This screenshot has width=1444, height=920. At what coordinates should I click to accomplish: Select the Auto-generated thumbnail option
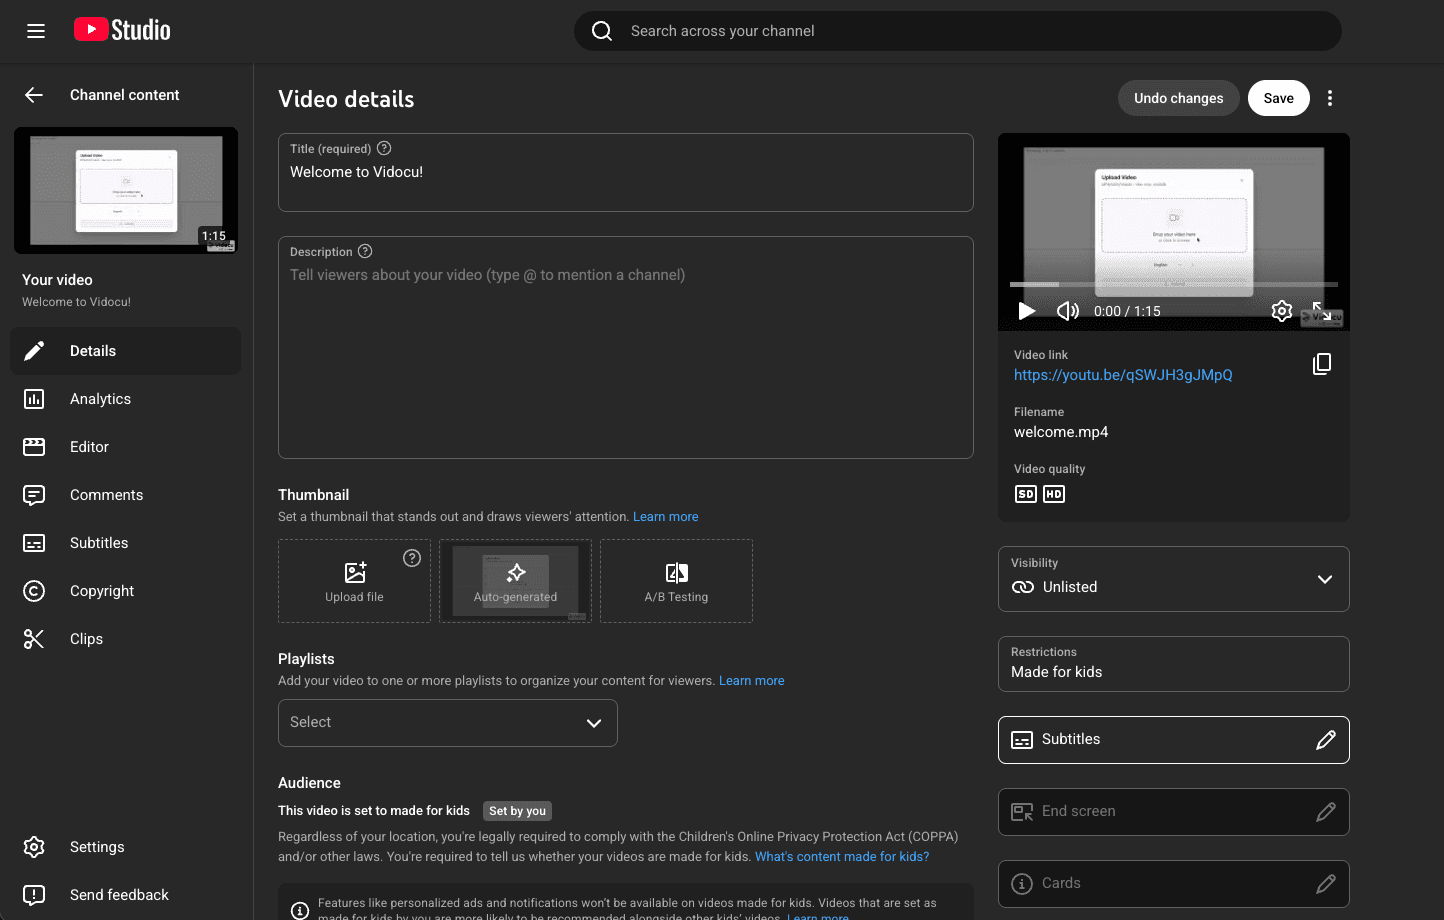point(515,581)
